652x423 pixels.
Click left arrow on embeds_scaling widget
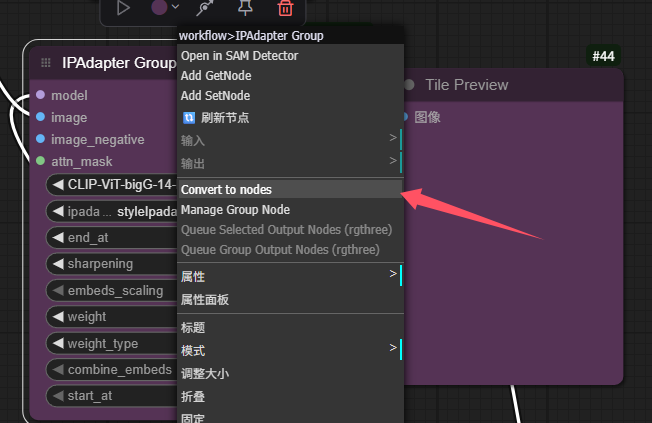58,290
